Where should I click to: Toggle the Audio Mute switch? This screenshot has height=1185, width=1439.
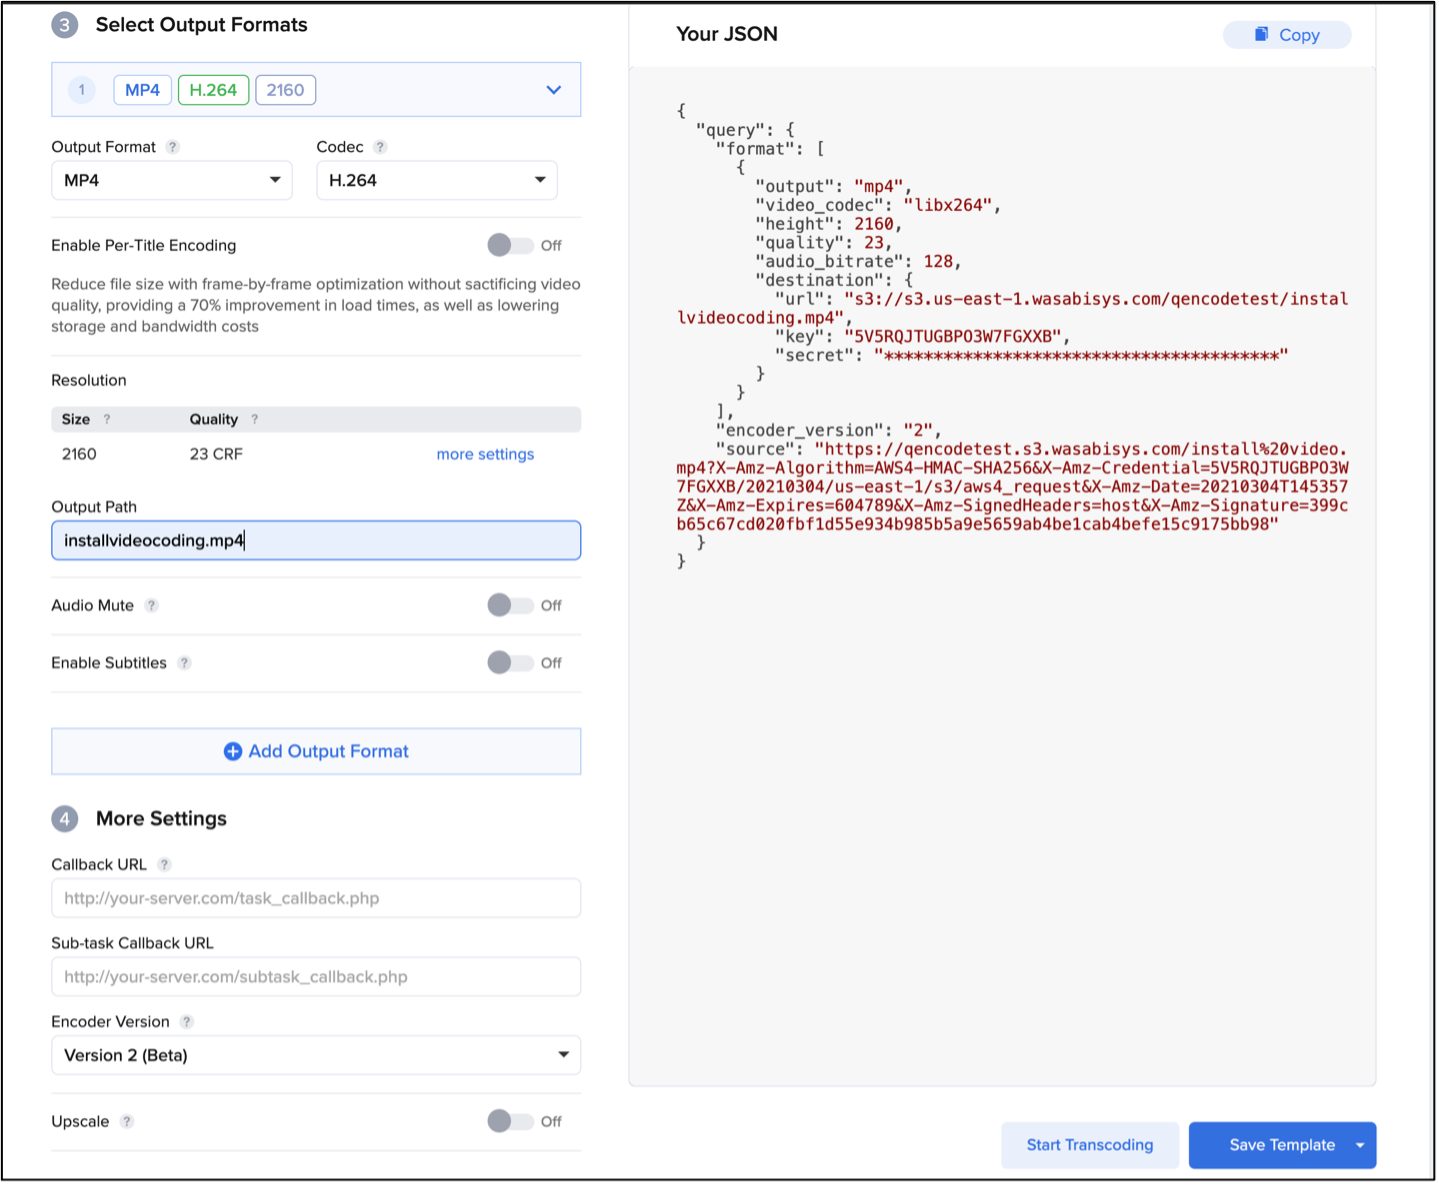(x=510, y=605)
